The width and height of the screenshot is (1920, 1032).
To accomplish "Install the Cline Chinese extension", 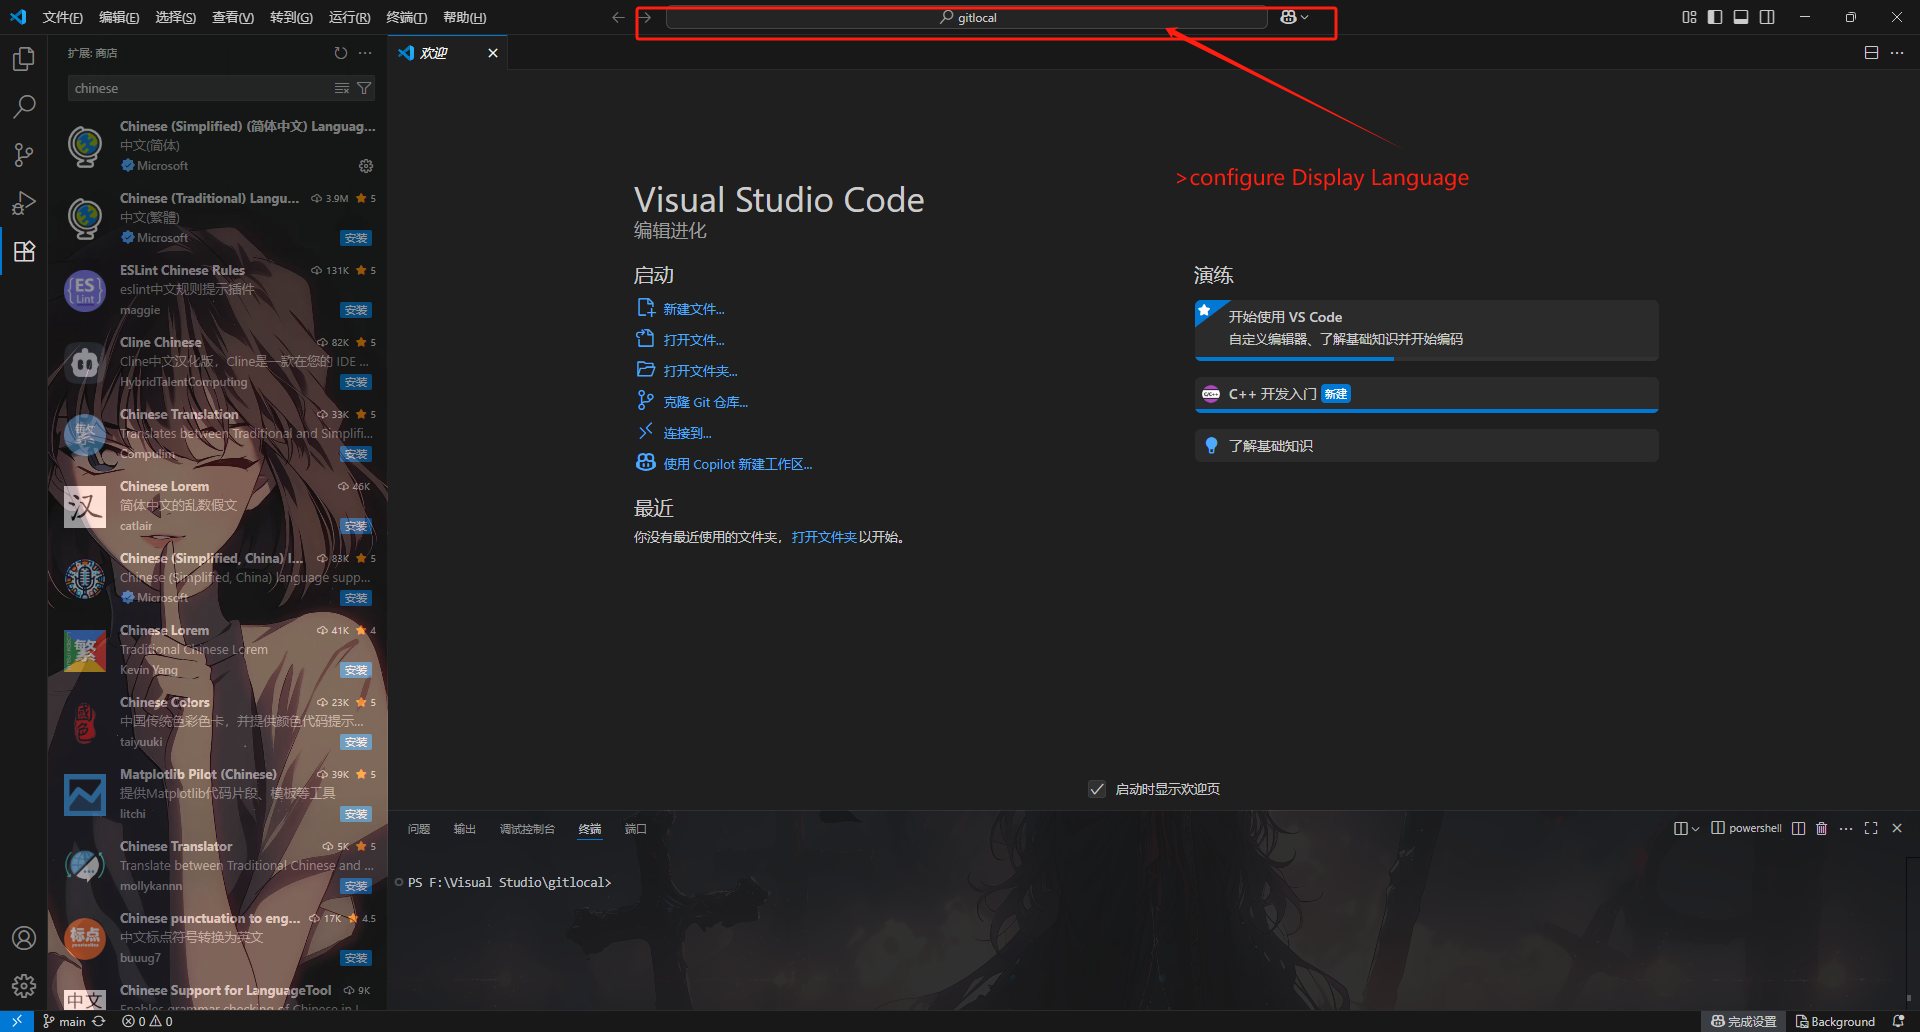I will 356,382.
